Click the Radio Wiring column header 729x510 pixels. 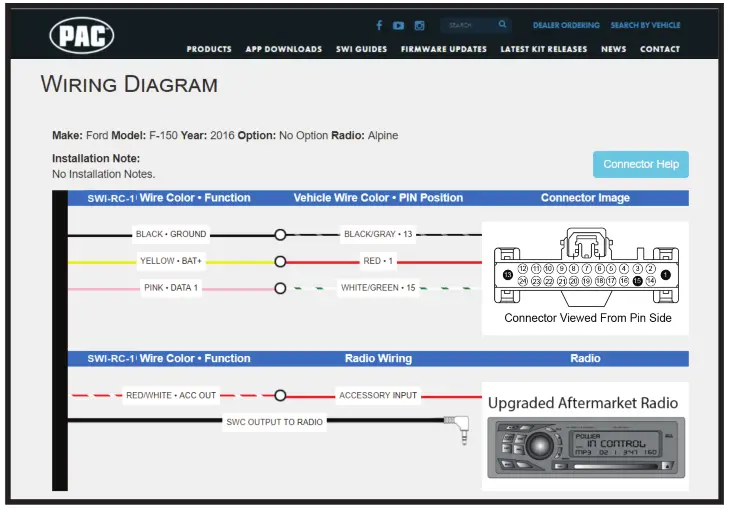pos(378,358)
